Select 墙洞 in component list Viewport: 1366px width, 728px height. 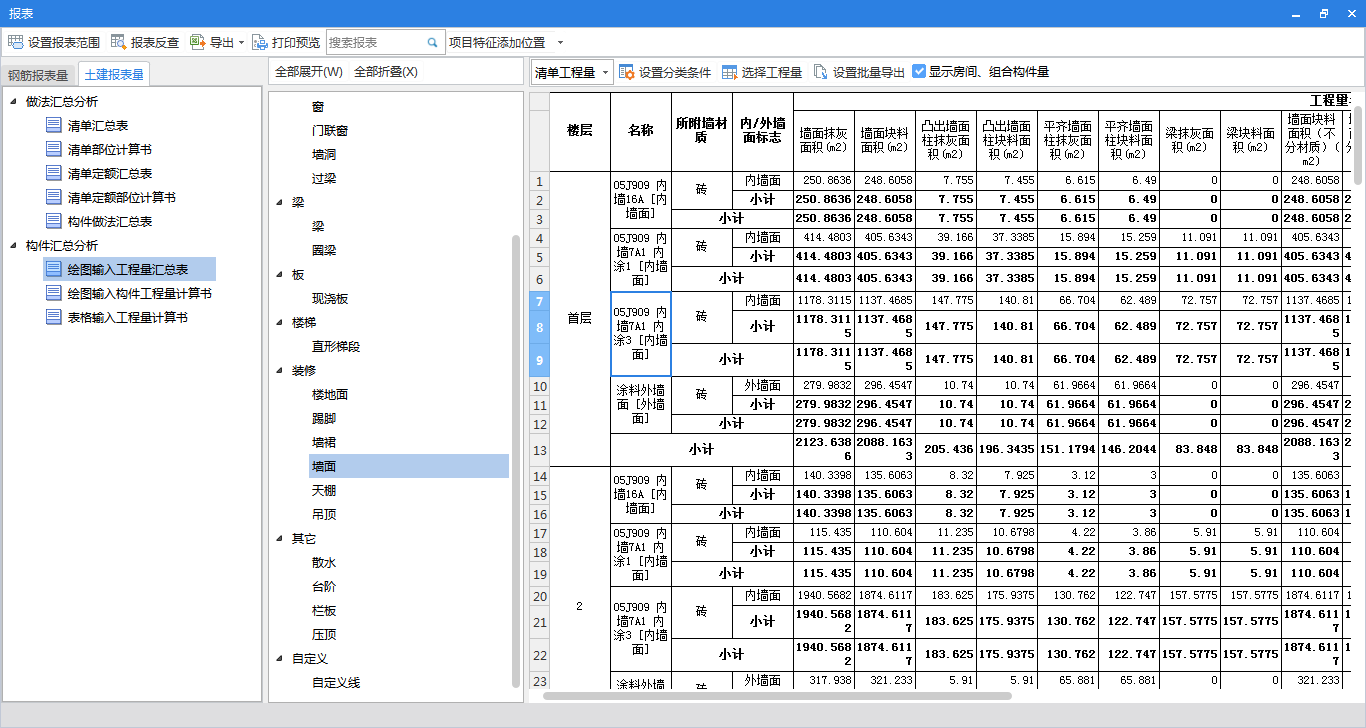tap(324, 154)
